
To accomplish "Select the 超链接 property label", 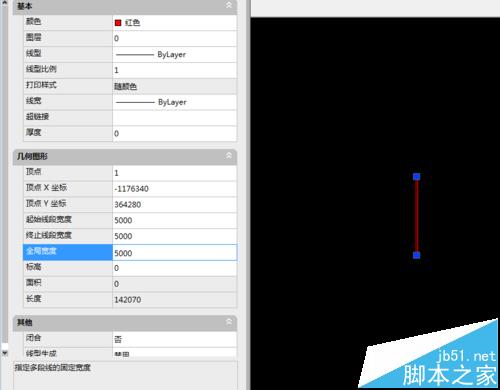I will coord(37,116).
